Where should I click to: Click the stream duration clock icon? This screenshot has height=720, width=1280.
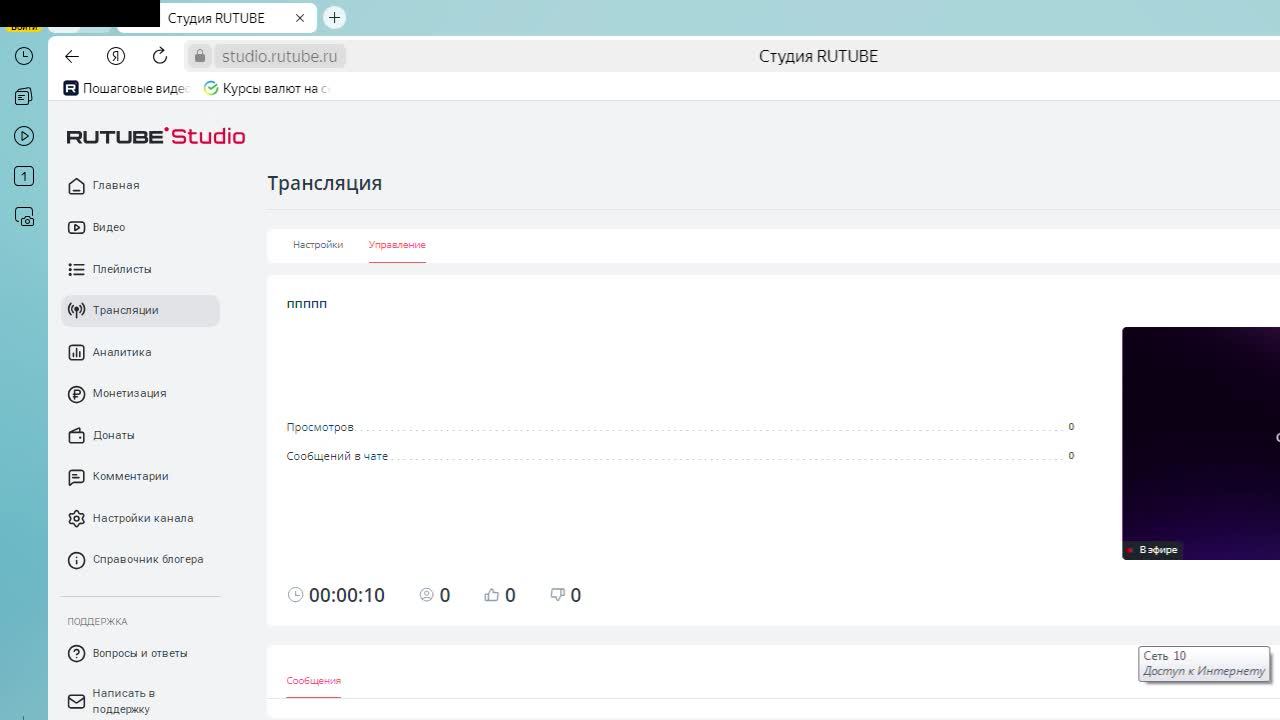tap(295, 595)
